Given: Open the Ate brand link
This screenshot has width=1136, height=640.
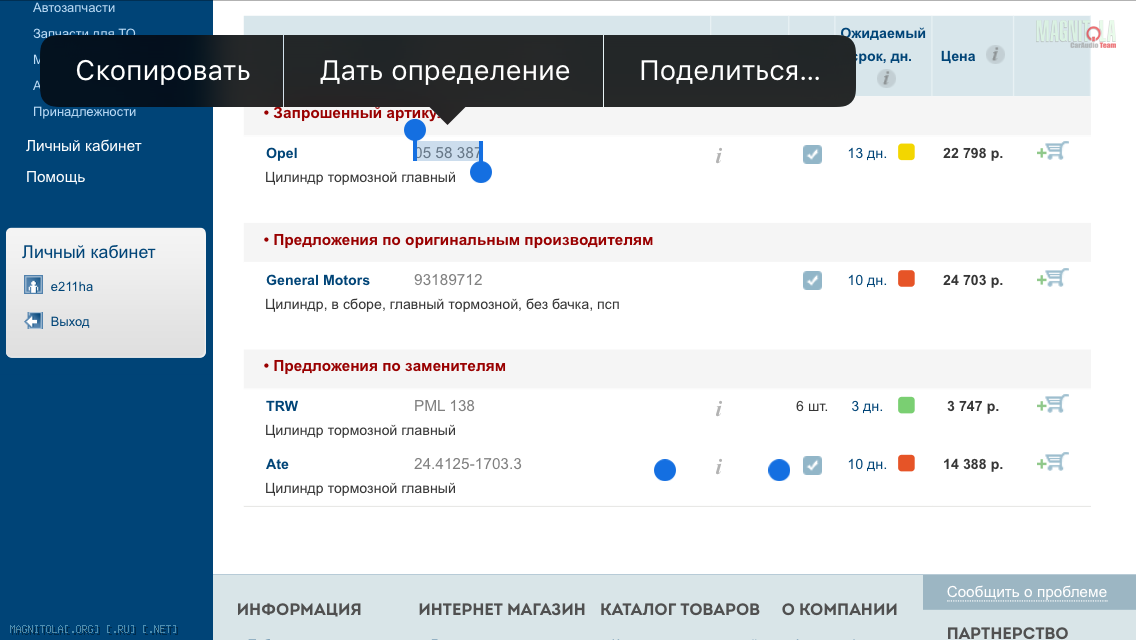Looking at the screenshot, I should coord(277,464).
